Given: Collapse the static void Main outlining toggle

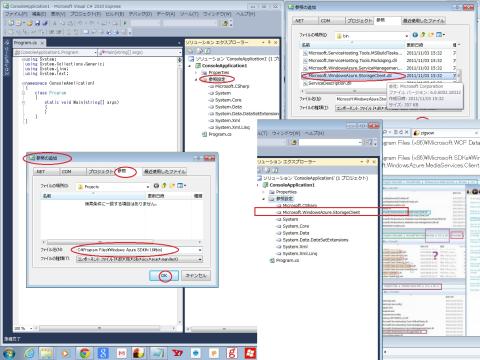Looking at the screenshot, I should coord(24,102).
